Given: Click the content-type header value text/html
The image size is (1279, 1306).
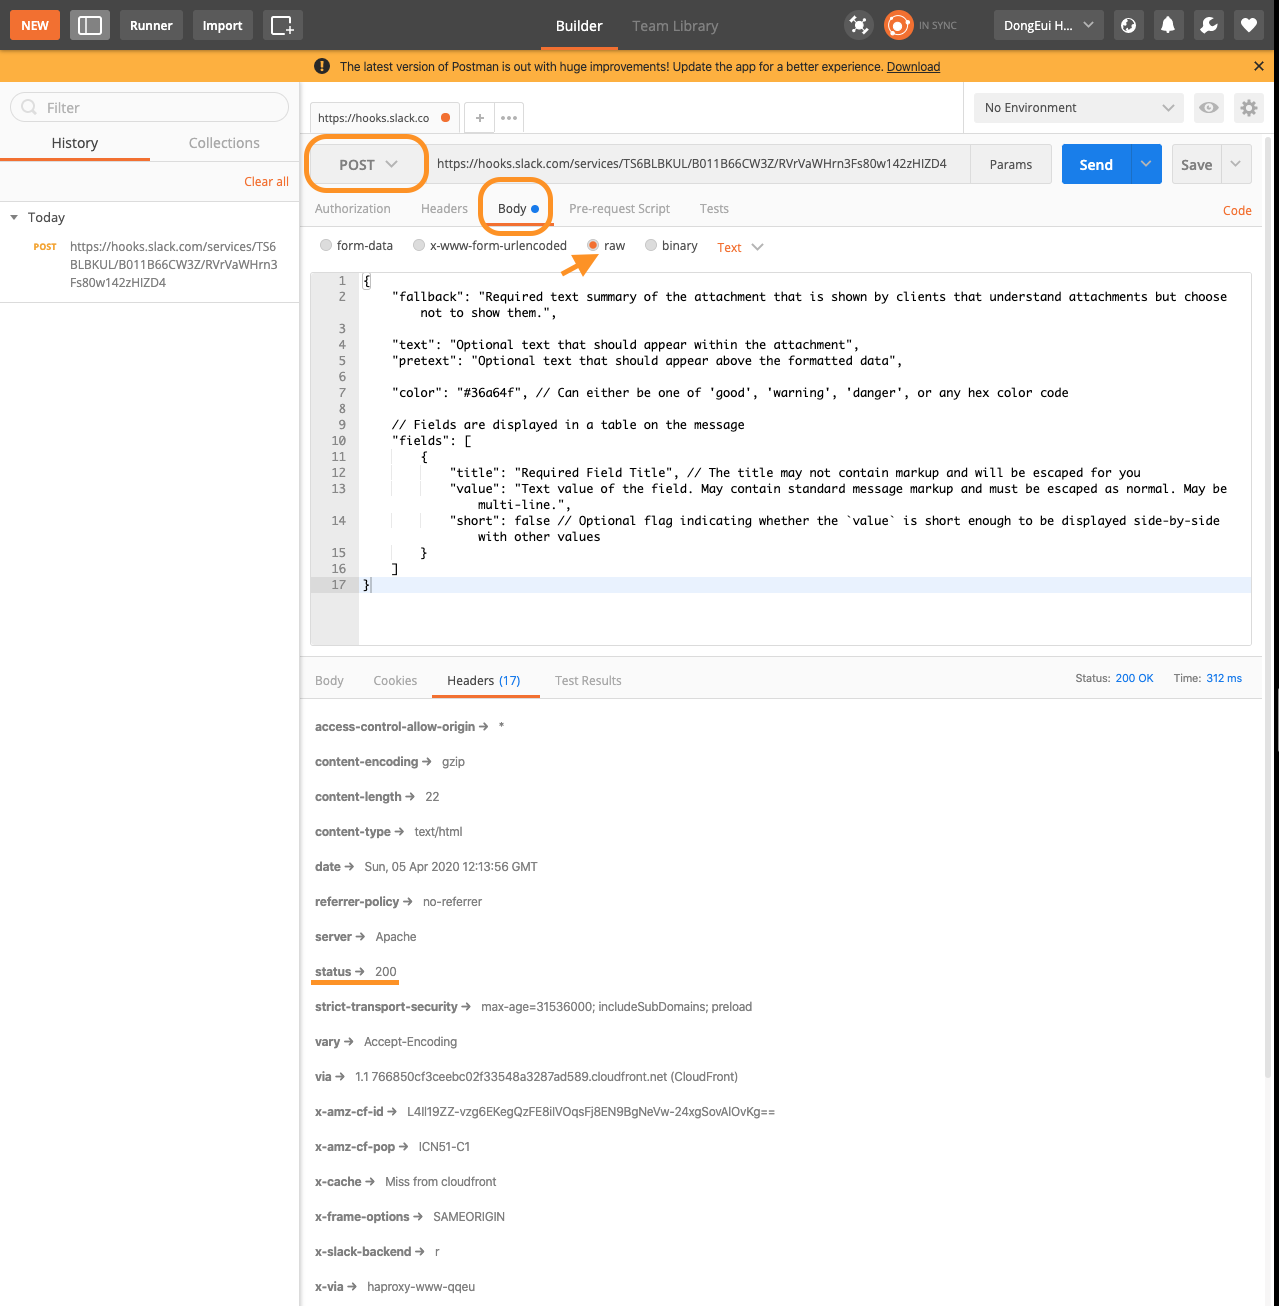Looking at the screenshot, I should pos(438,832).
